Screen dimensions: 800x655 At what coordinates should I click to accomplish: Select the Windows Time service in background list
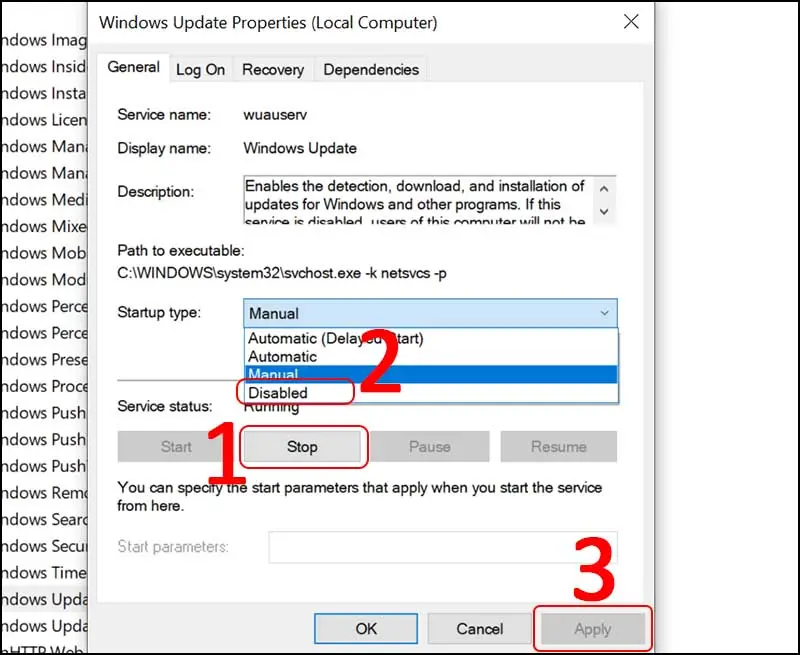40,573
